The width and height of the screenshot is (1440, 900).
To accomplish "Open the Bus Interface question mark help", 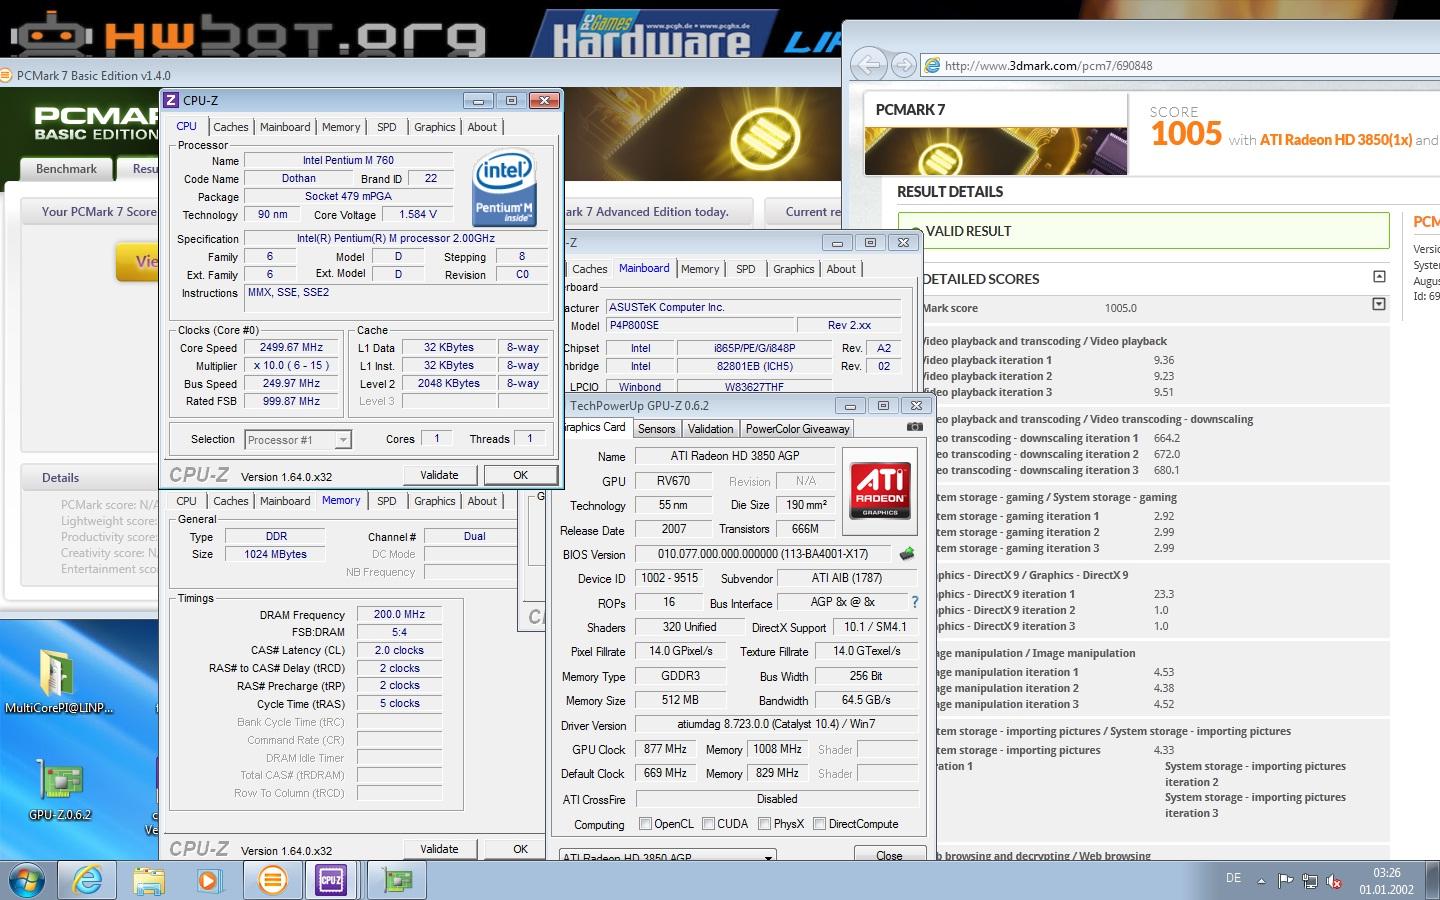I will tap(914, 602).
